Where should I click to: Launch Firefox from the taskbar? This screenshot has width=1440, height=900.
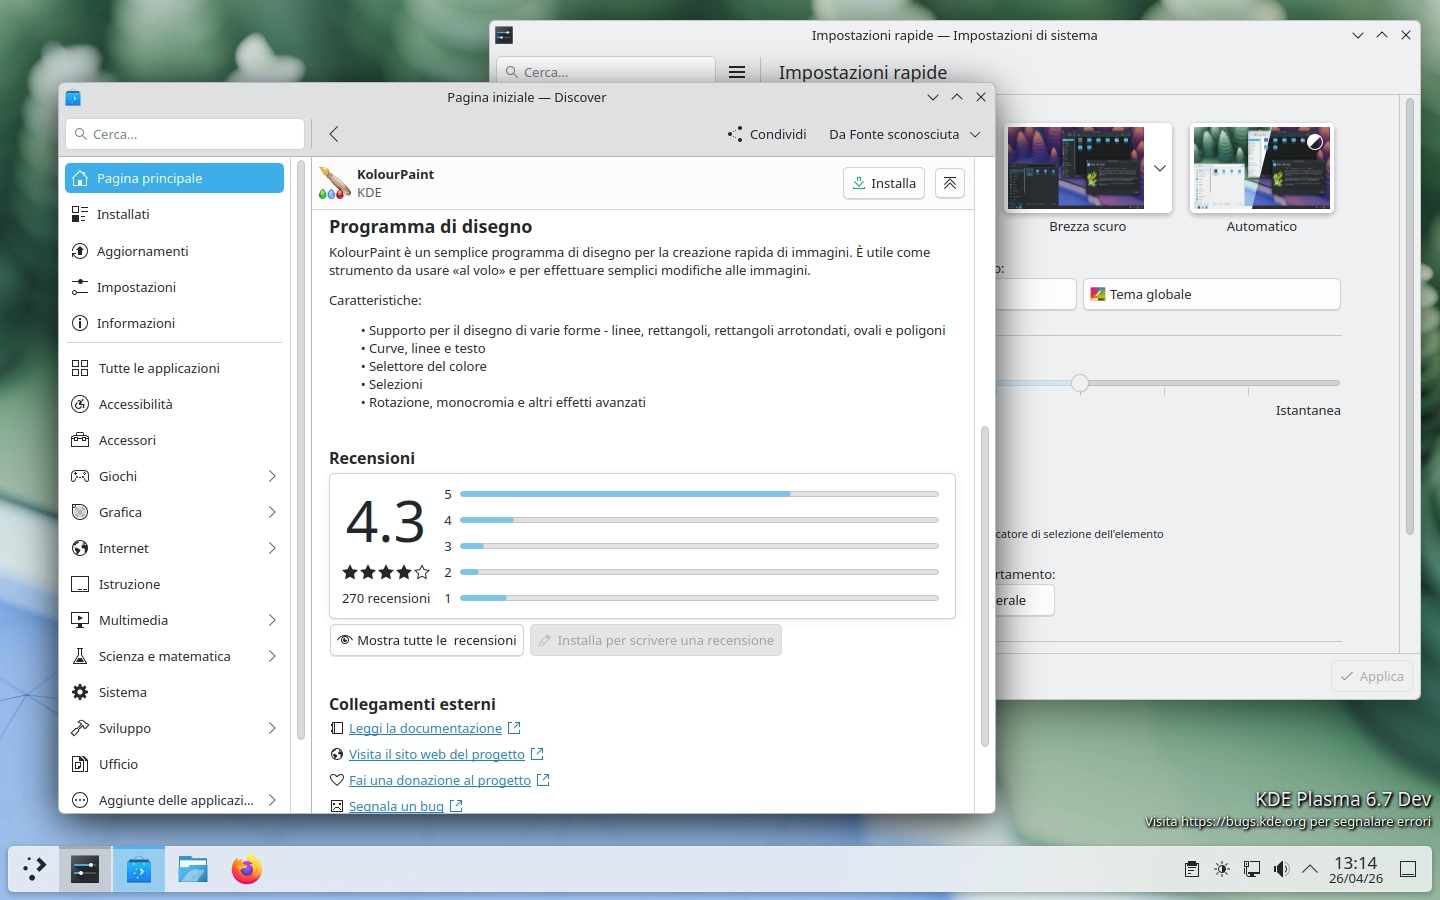point(246,870)
